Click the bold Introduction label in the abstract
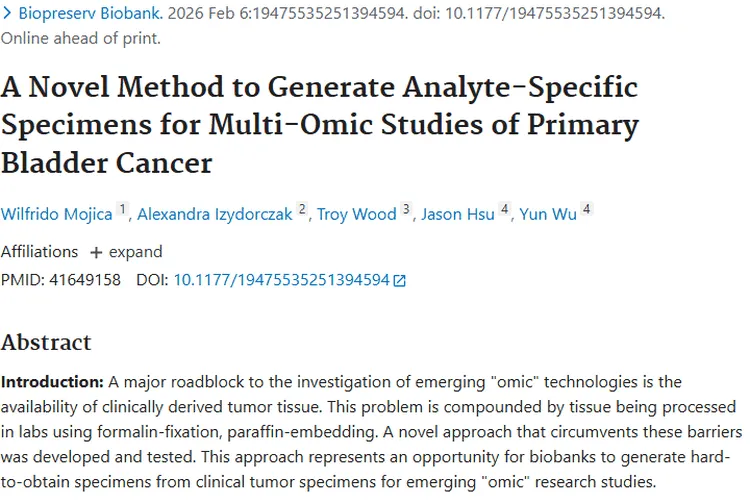The height and width of the screenshot is (500, 750). coord(52,382)
